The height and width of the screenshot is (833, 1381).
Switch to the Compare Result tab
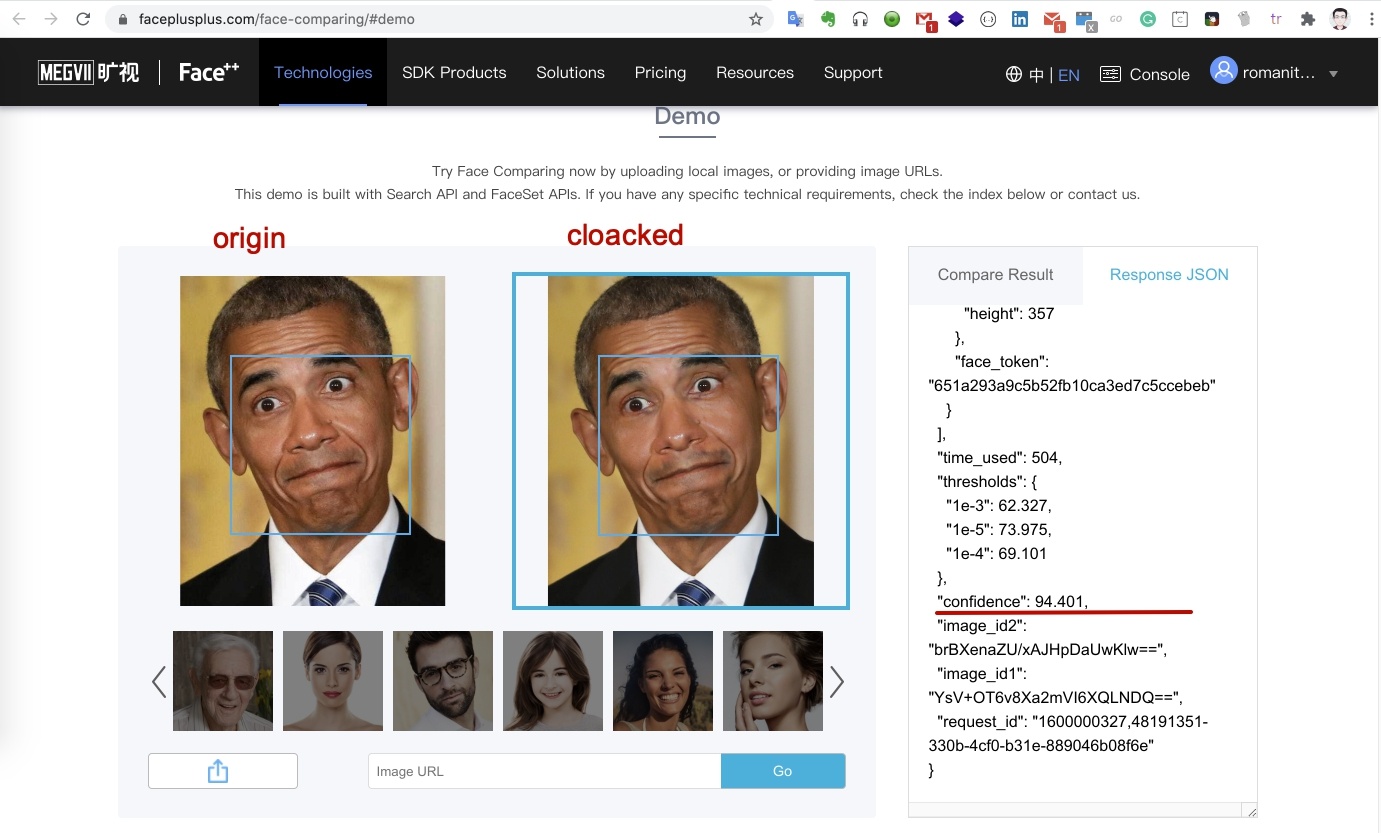(x=995, y=274)
